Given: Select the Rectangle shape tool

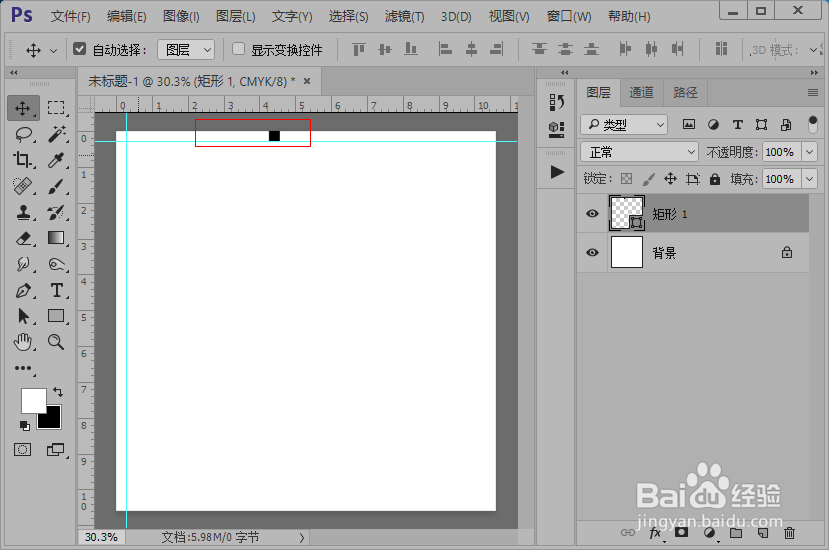Looking at the screenshot, I should click(x=56, y=316).
